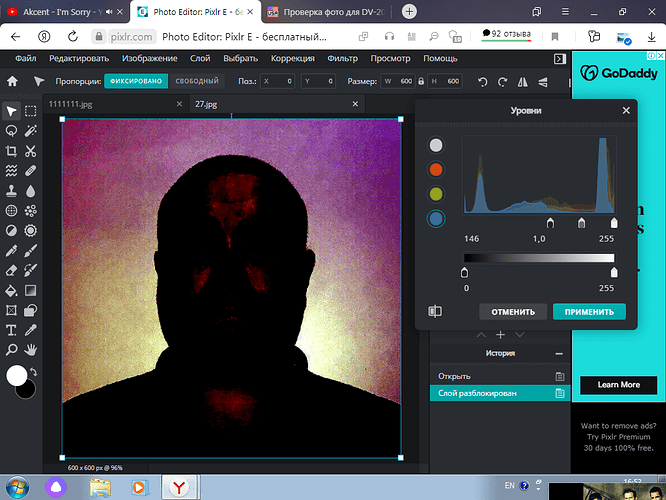Select the Text tool
Screen dimensions: 666x500
point(11,330)
